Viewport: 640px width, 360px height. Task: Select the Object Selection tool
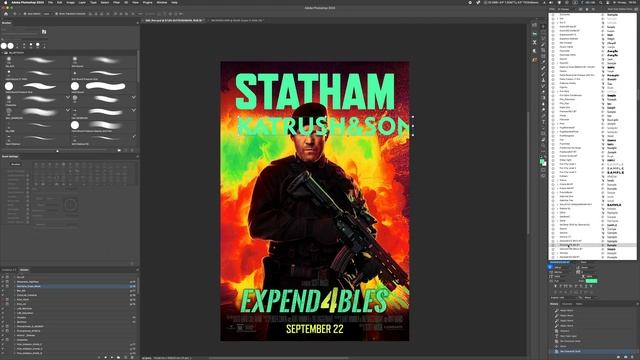[x=543, y=44]
